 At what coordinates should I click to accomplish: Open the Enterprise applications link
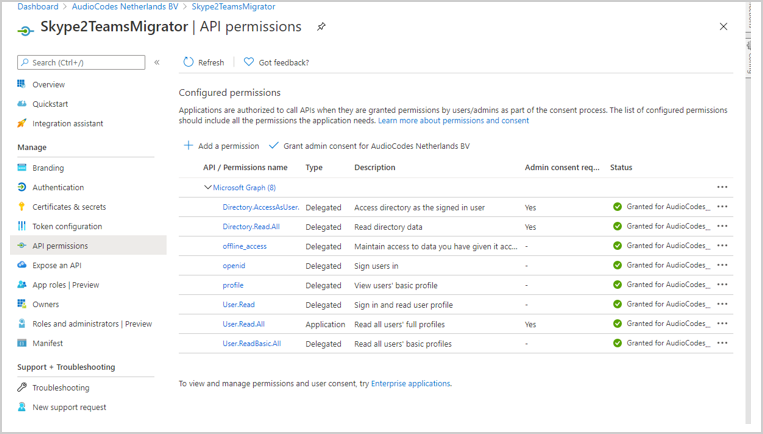(x=411, y=383)
